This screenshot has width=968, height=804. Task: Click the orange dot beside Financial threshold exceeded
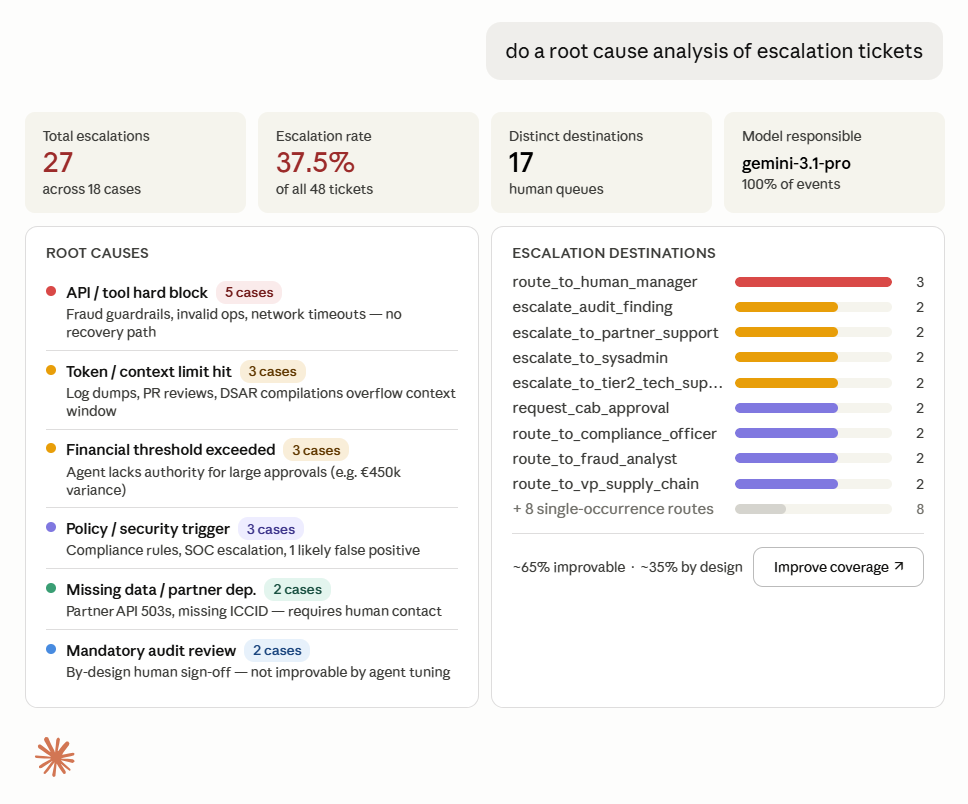click(51, 448)
